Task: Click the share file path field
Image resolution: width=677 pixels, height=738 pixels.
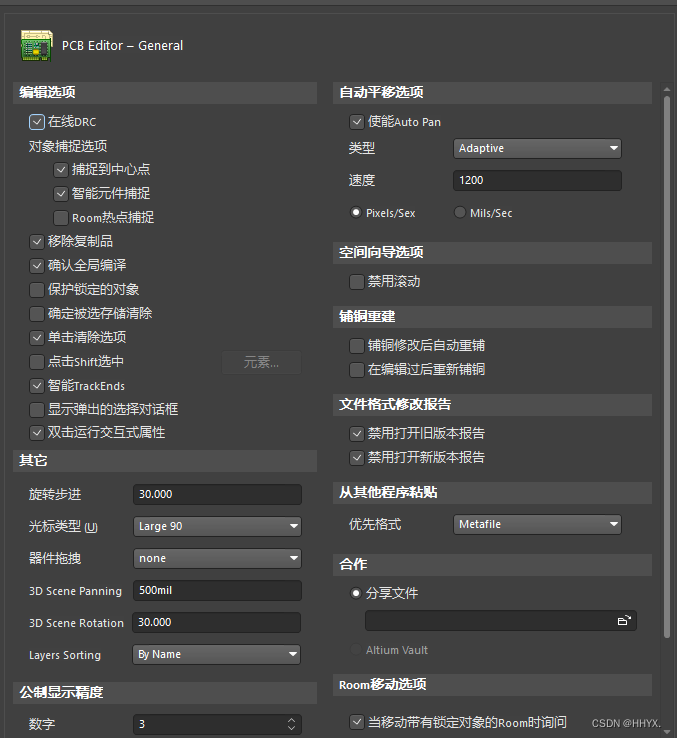Action: click(x=501, y=621)
